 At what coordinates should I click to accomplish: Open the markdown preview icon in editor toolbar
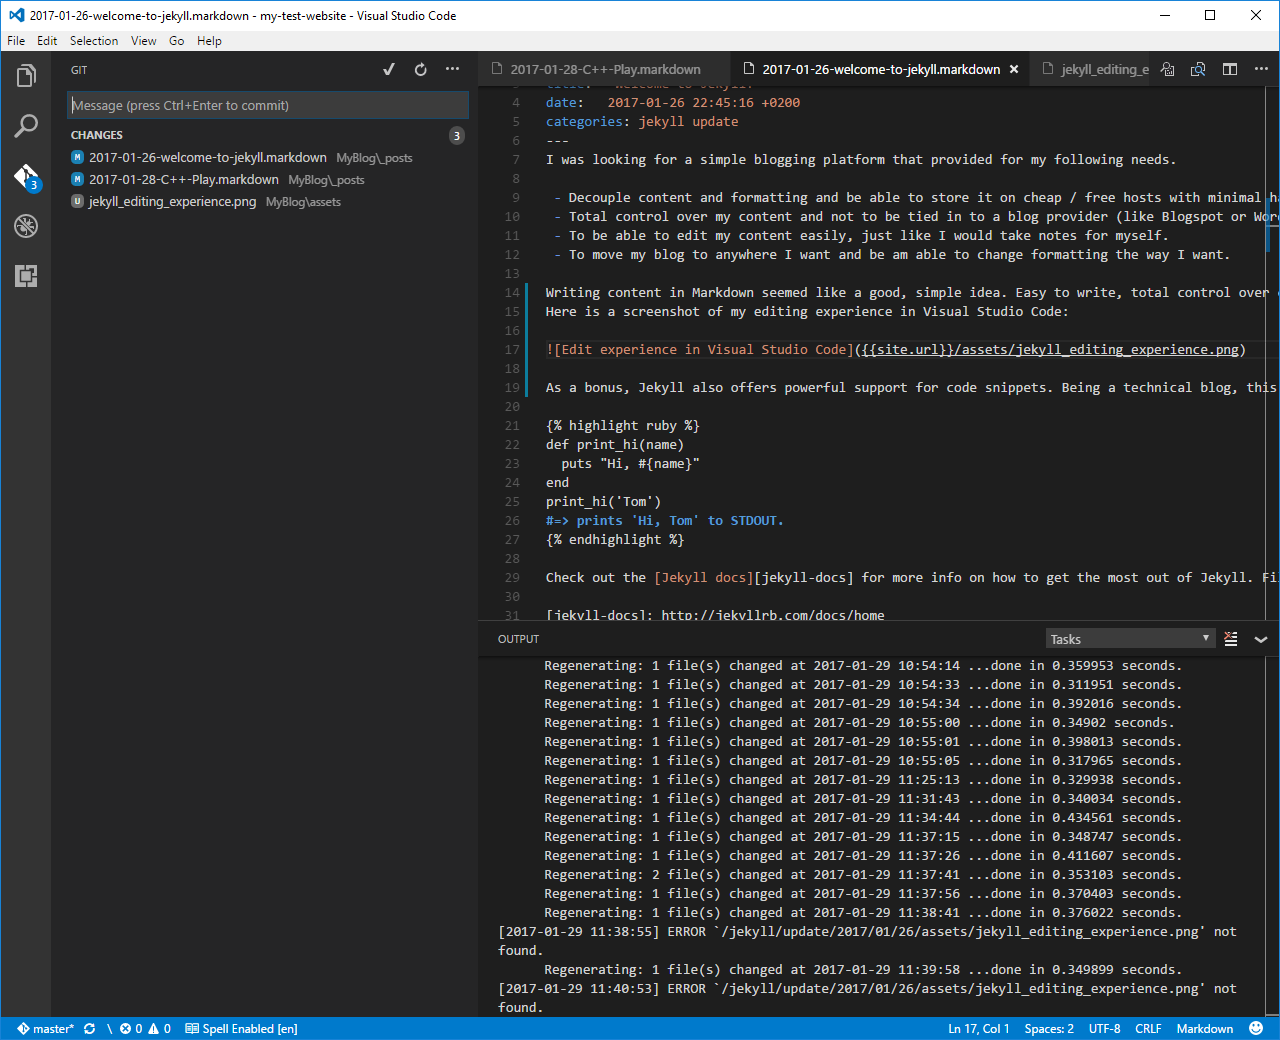[x=1167, y=69]
